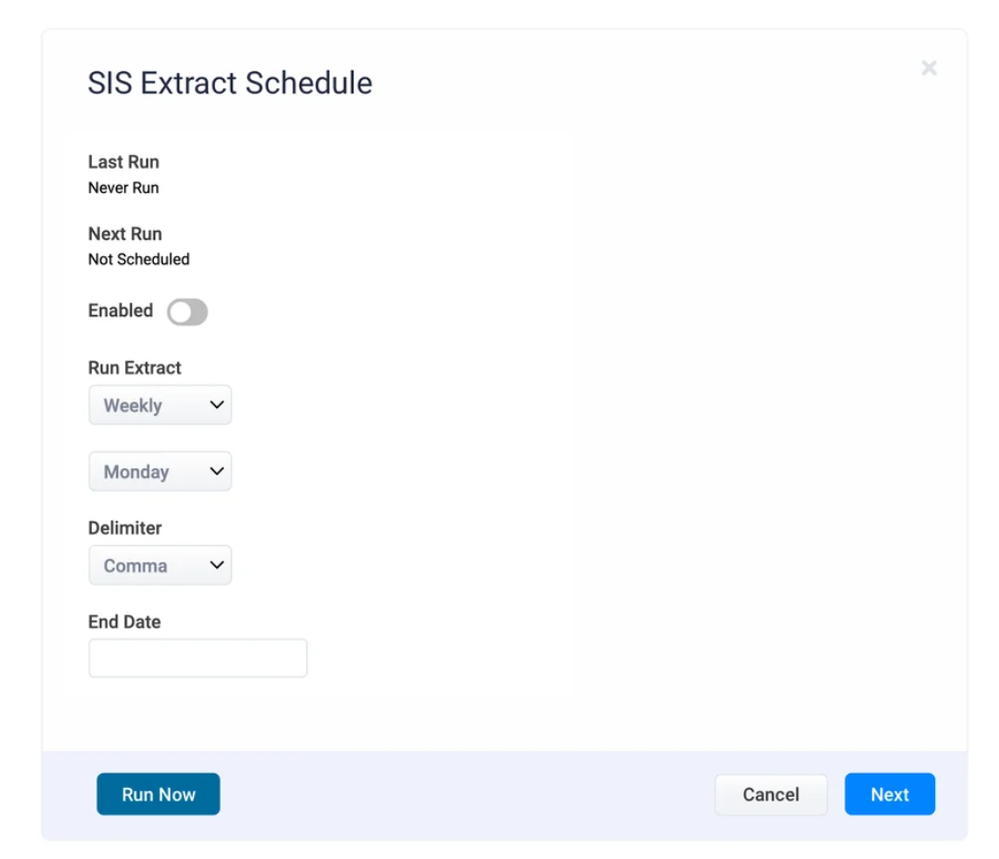The image size is (999, 859).
Task: Click the chevron arrow on Monday dropdown
Action: [216, 472]
